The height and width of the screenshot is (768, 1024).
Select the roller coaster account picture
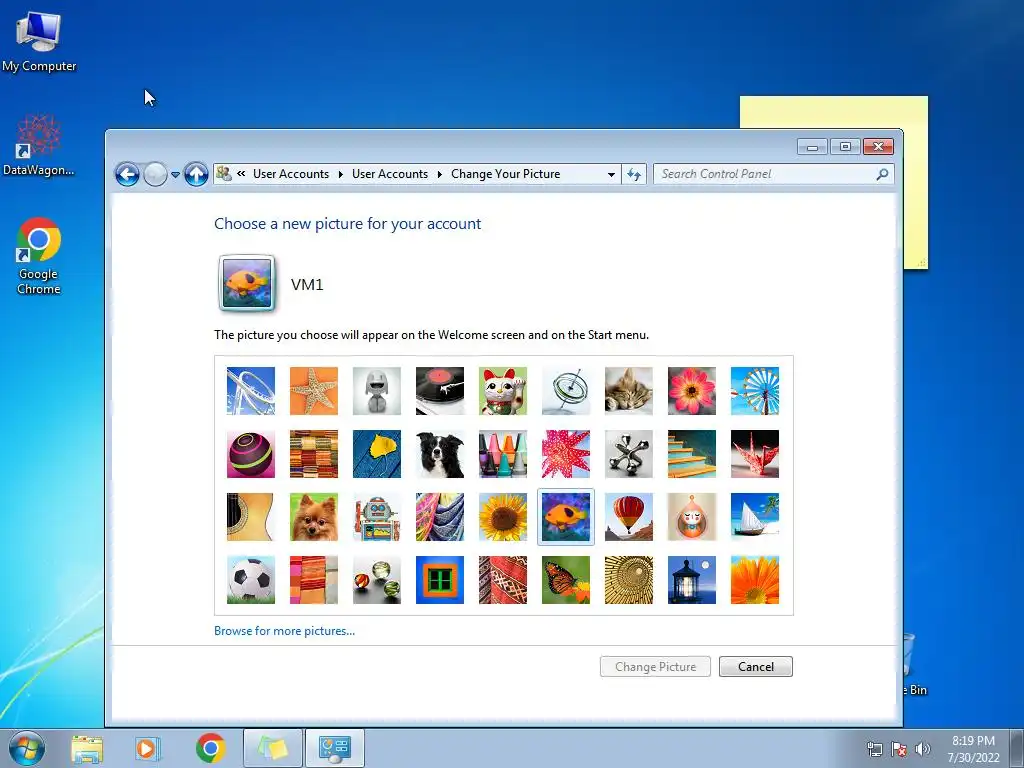[x=251, y=391]
